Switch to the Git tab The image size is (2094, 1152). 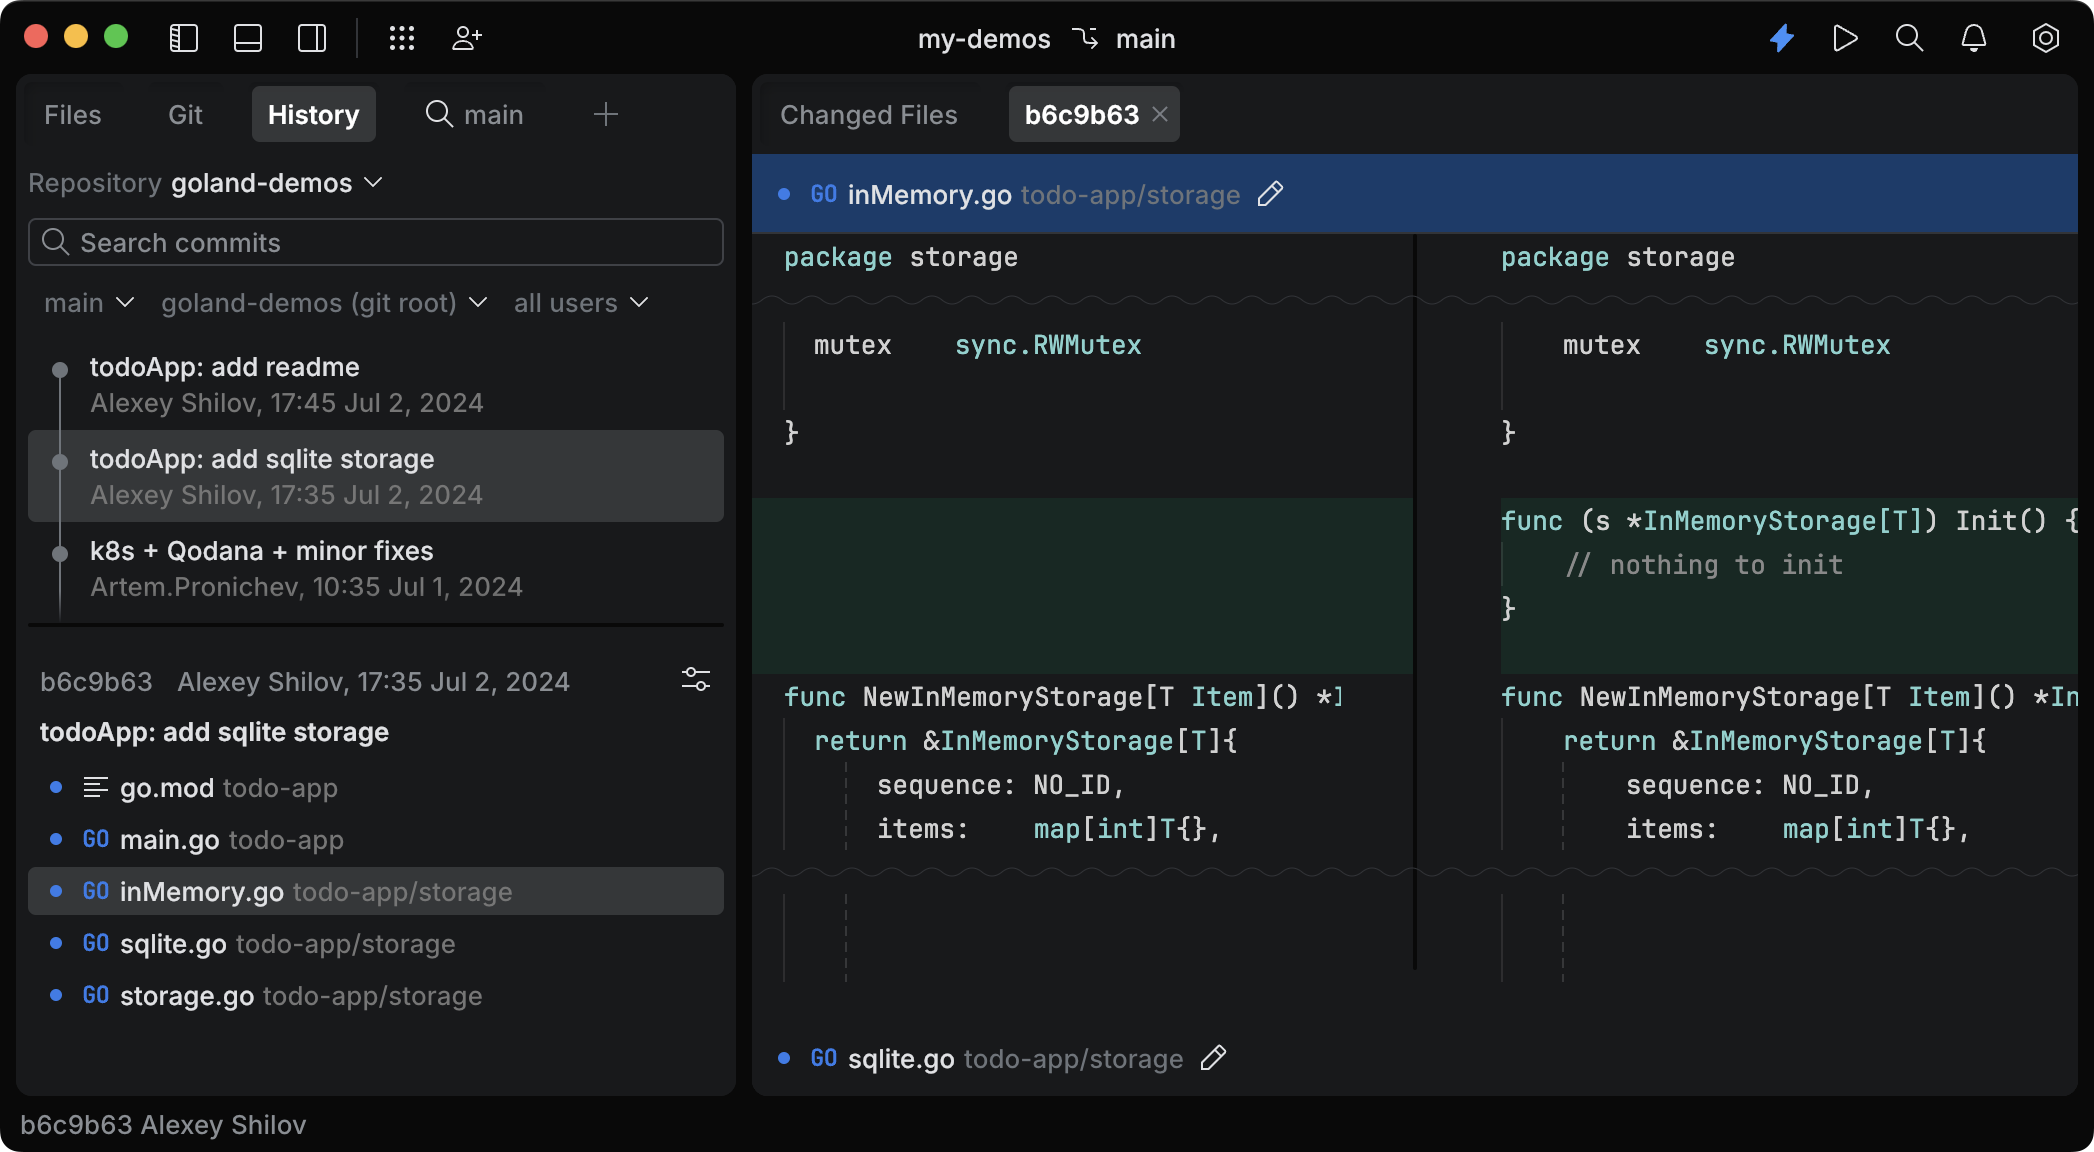point(185,114)
